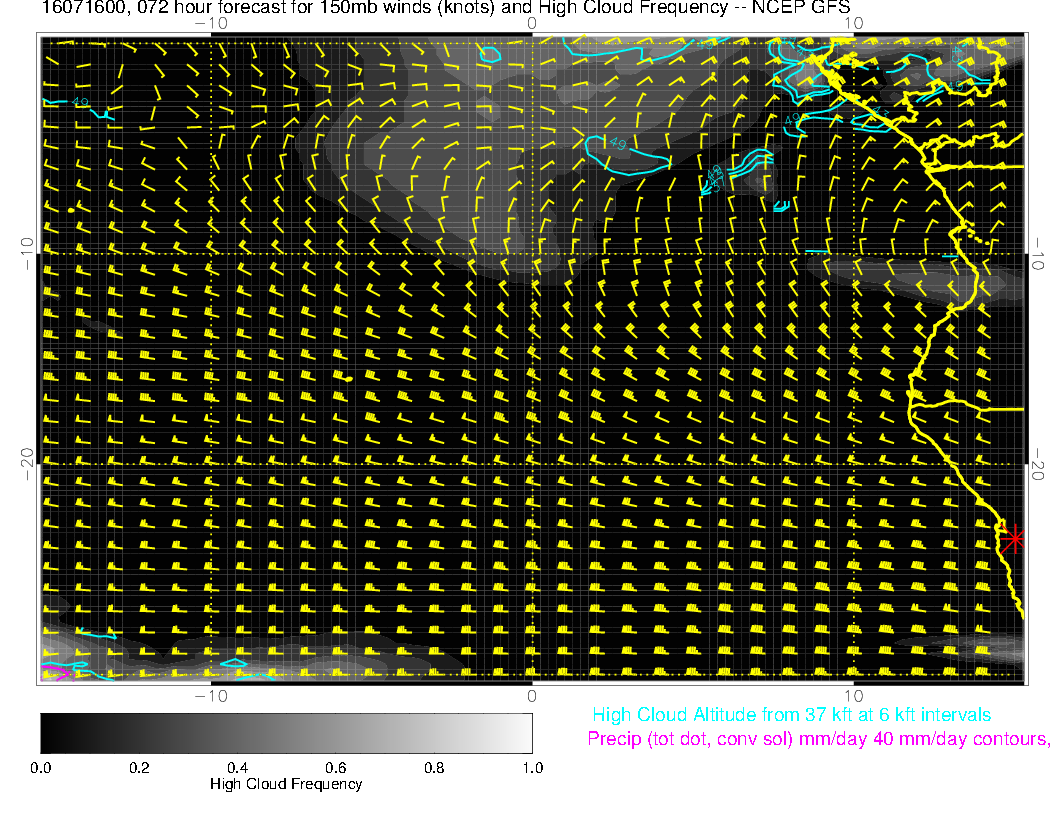1056x816 pixels.
Task: Click the '1.0' colorbar tick label
Action: [x=532, y=768]
